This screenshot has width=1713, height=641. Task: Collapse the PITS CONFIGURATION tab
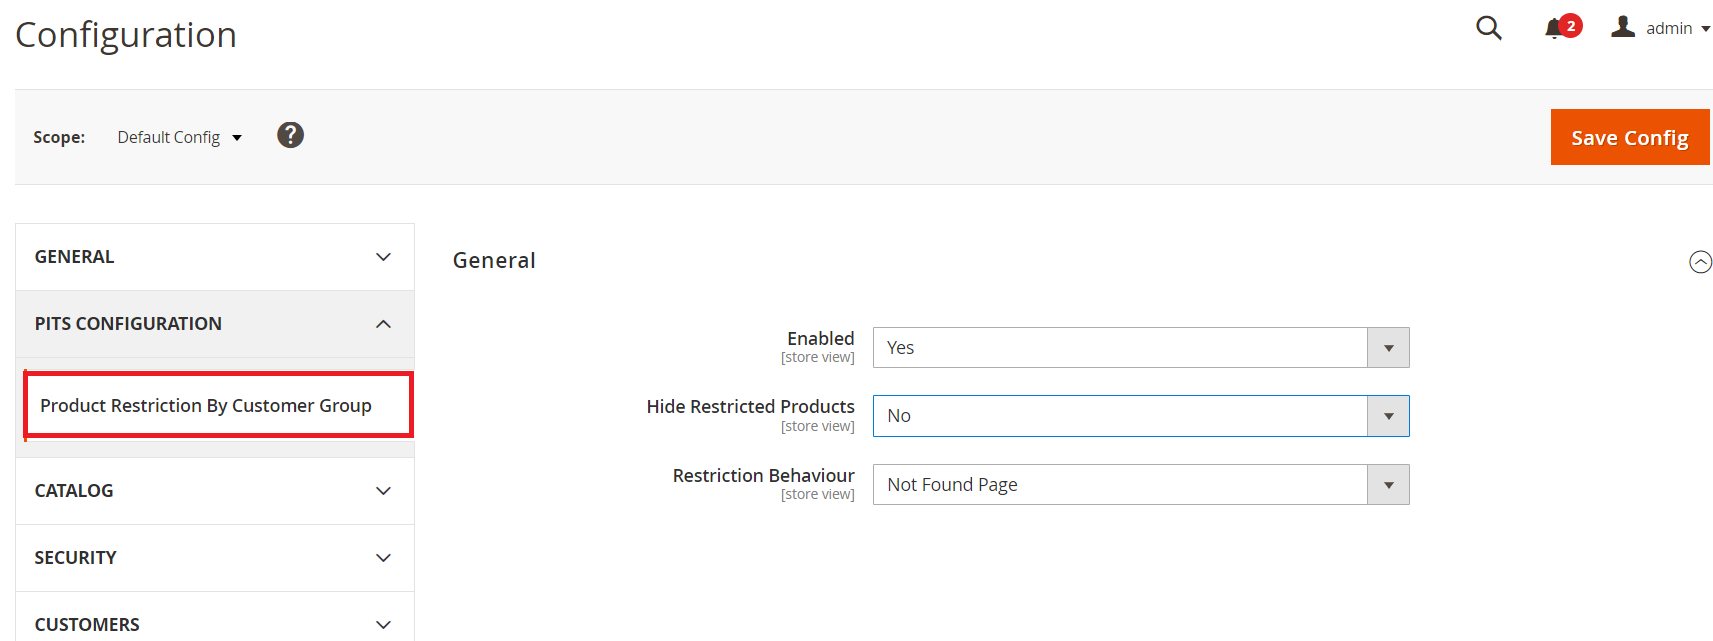214,324
